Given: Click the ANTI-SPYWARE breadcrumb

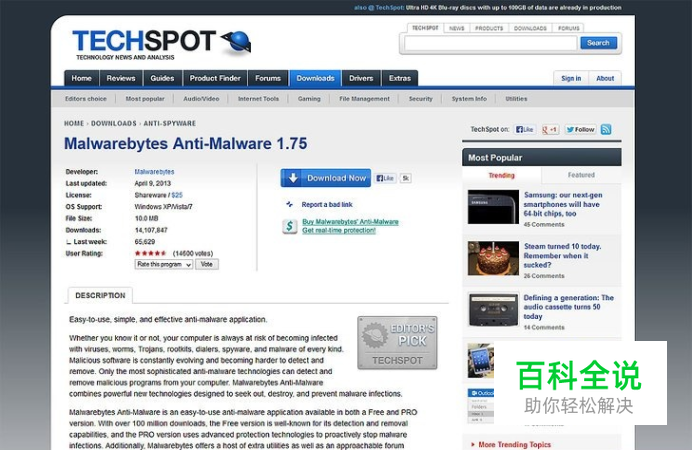Looking at the screenshot, I should point(169,124).
